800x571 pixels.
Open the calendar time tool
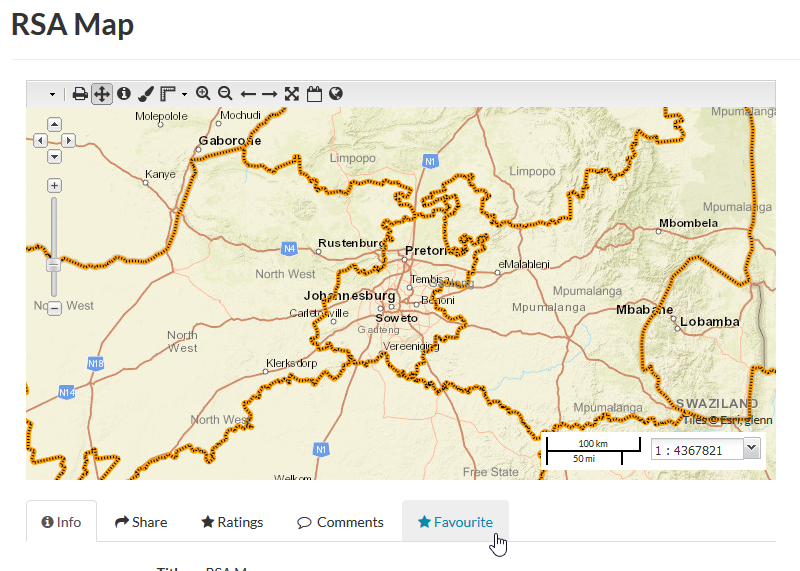click(314, 94)
